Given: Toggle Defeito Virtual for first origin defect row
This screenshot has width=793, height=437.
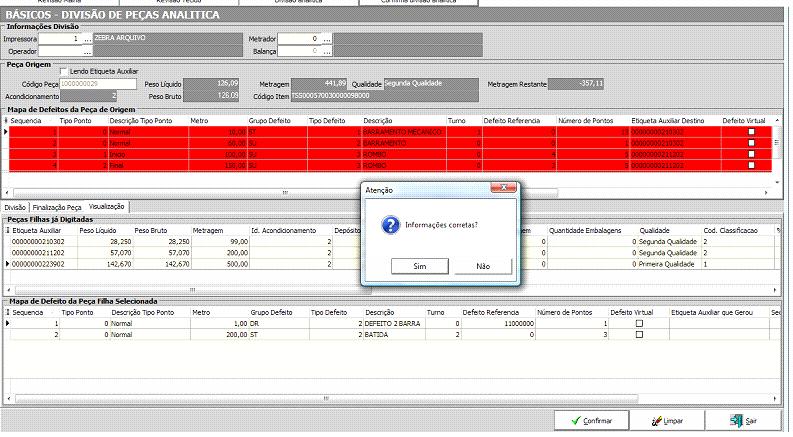Looking at the screenshot, I should pyautogui.click(x=752, y=132).
